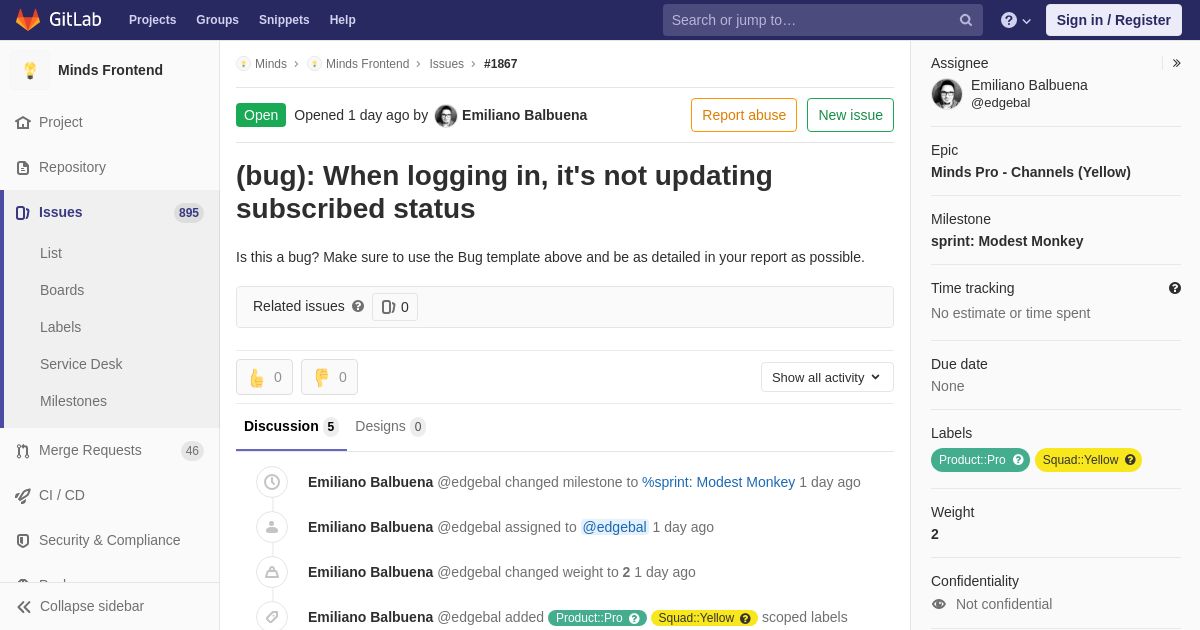Open the Milestones sidebar item
Viewport: 1200px width, 630px height.
click(x=73, y=401)
